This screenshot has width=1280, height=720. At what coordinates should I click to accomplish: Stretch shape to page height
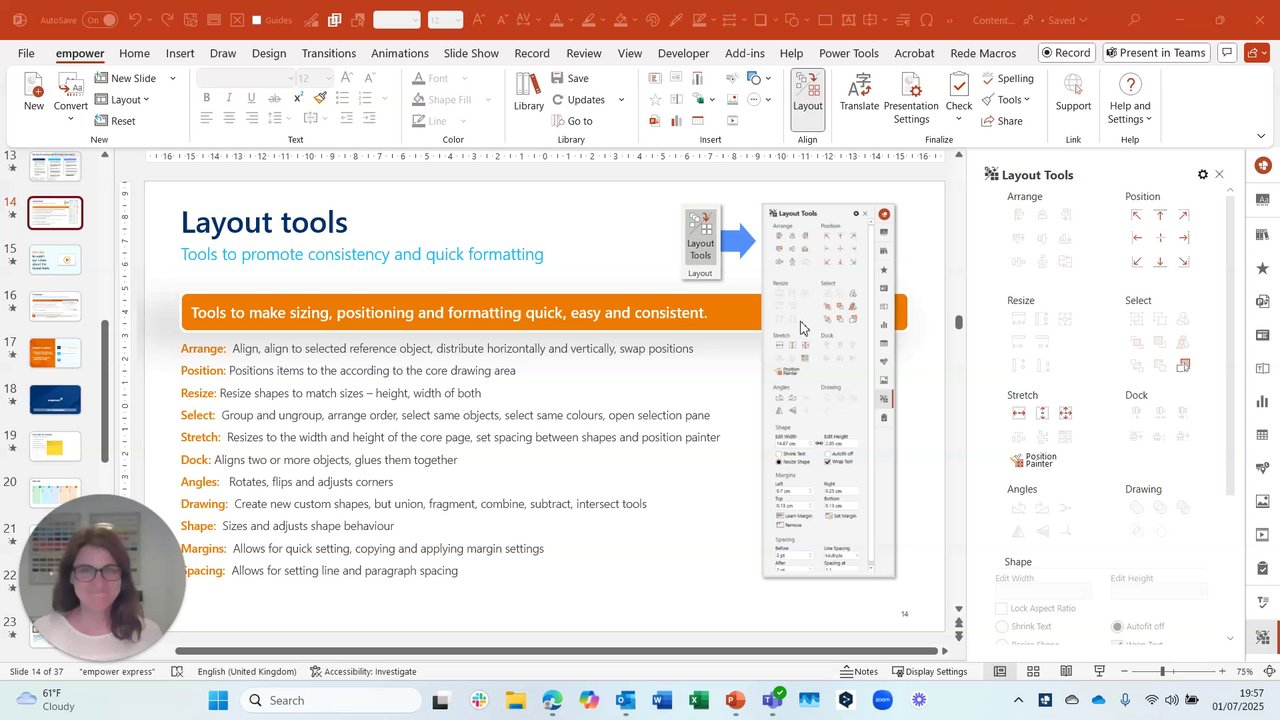(1042, 413)
